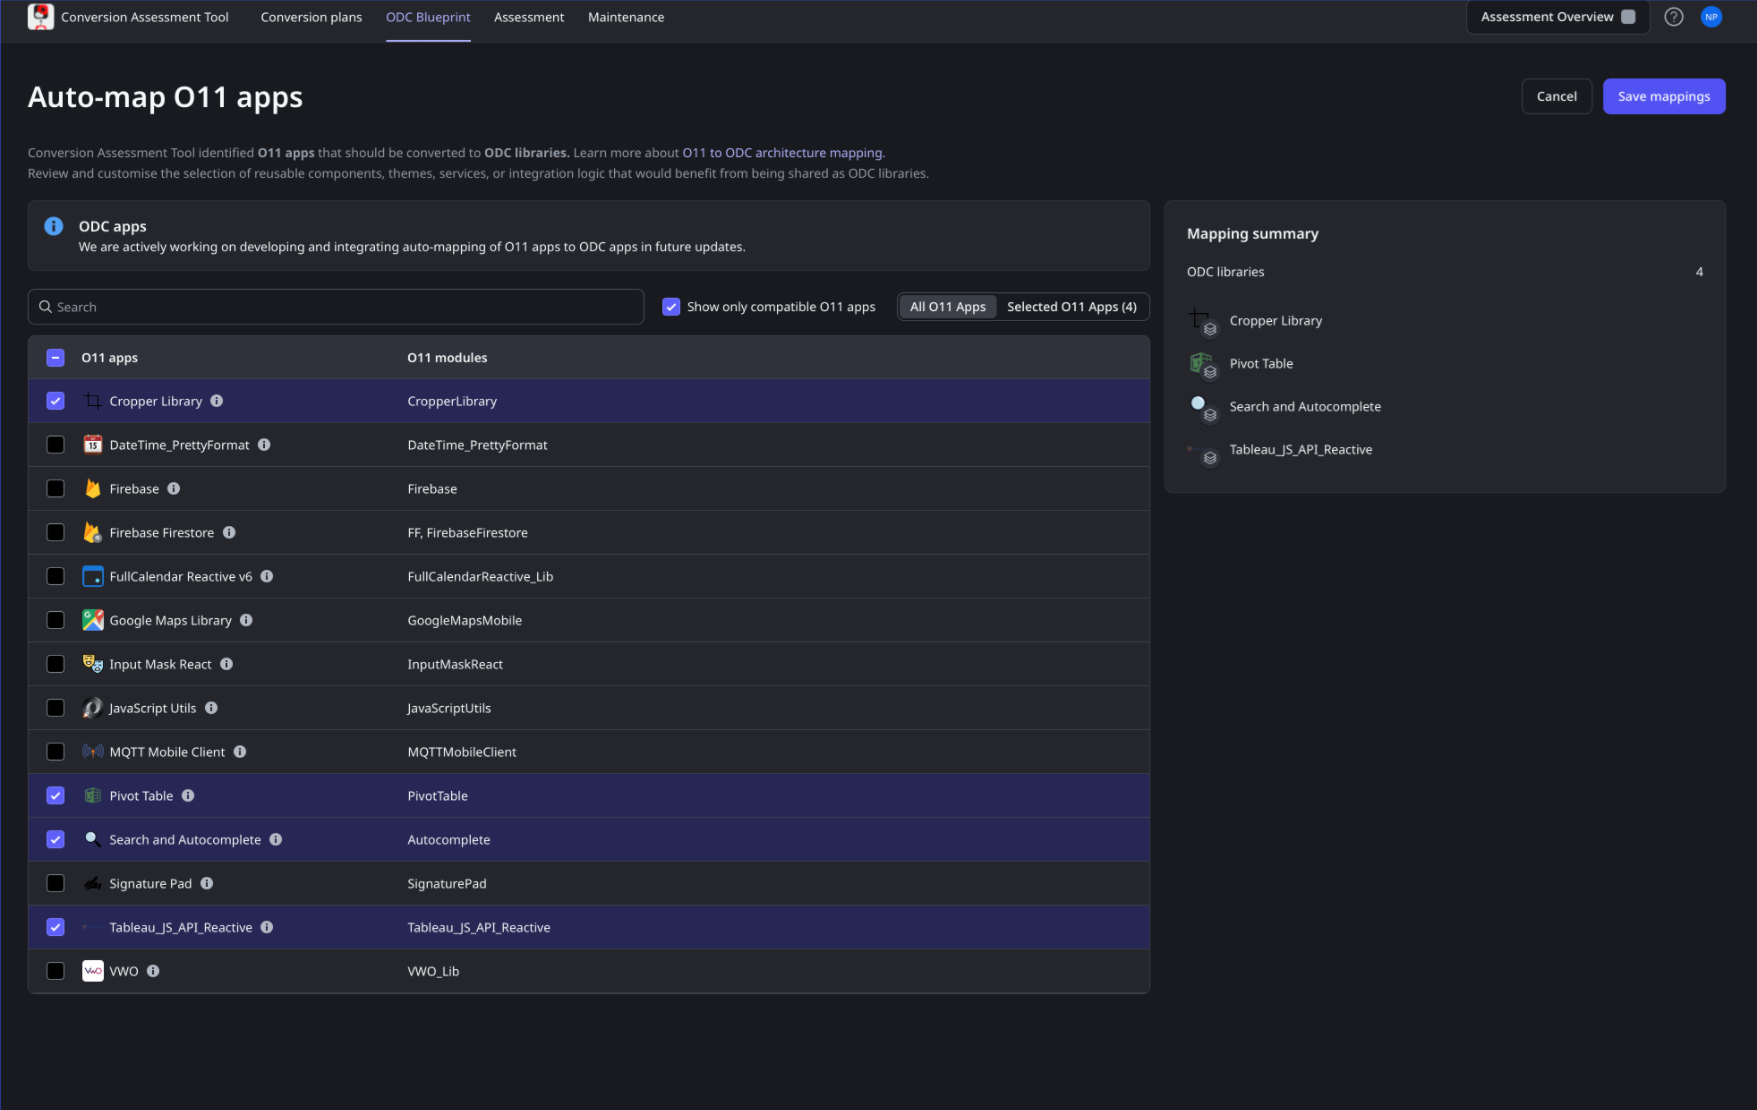Click into the Search field
Image resolution: width=1757 pixels, height=1110 pixels.
(x=336, y=307)
